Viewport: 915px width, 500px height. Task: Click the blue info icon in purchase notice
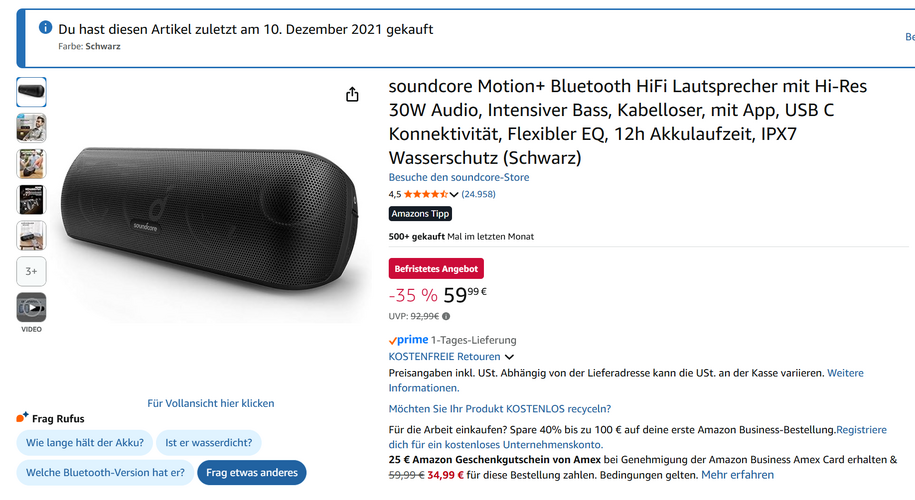[45, 28]
